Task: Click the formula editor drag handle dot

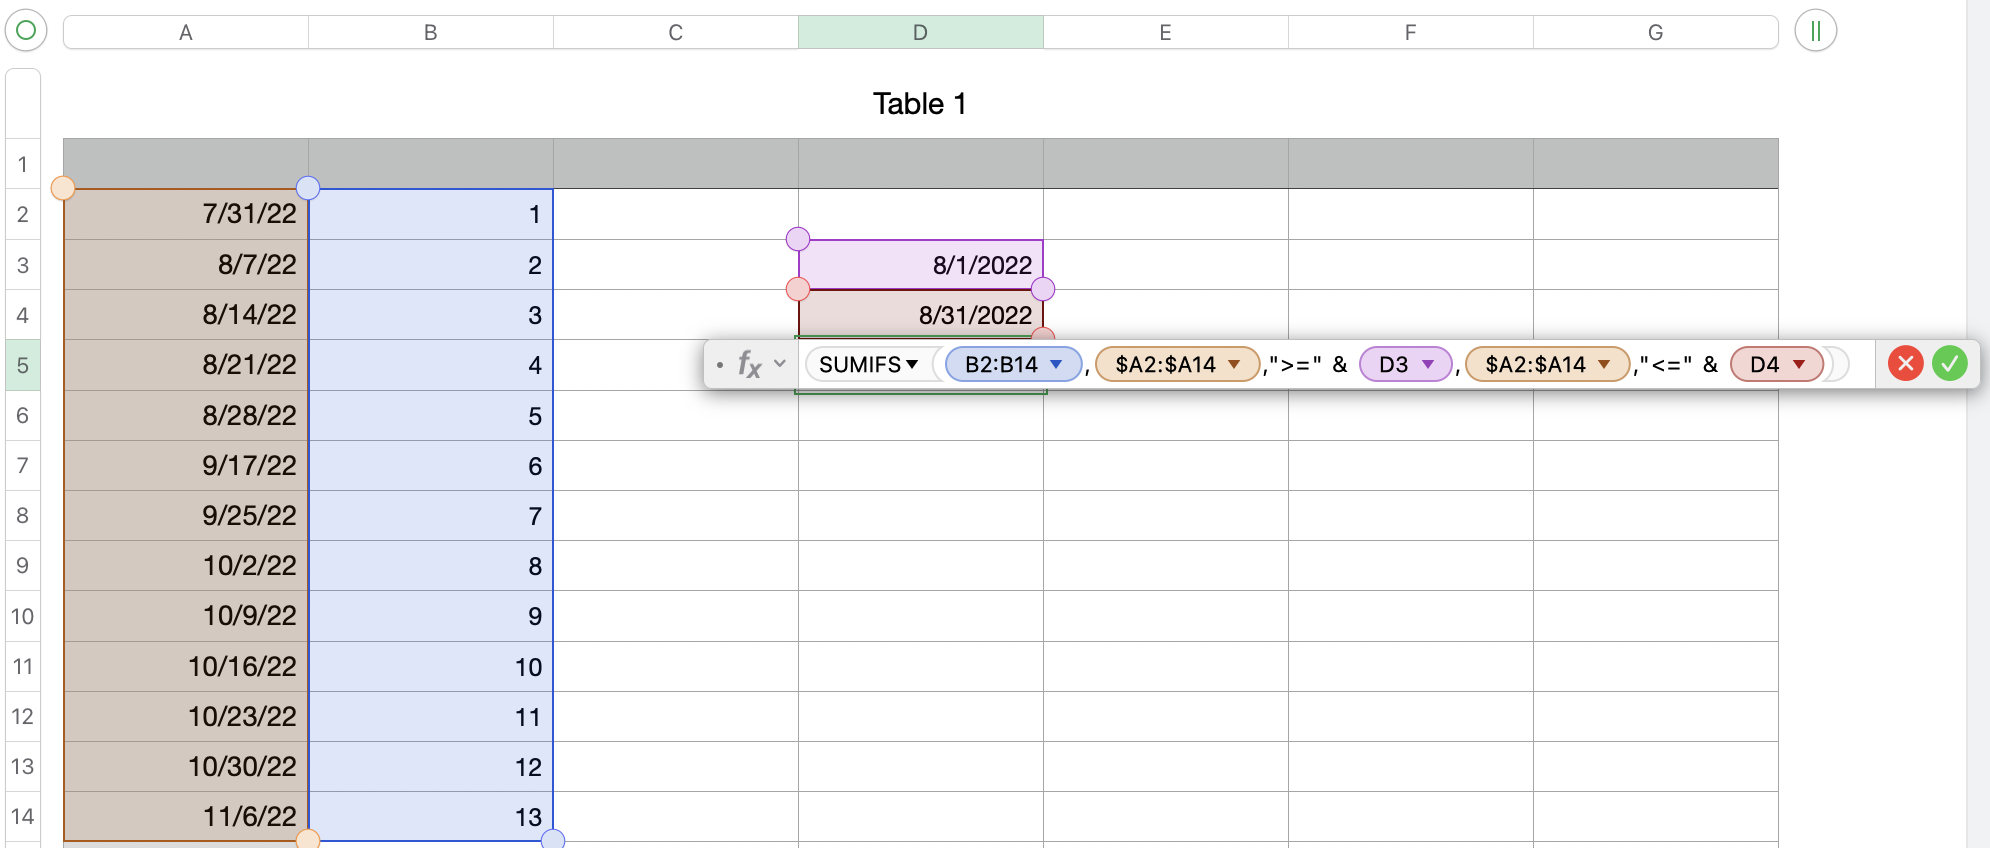Action: click(720, 365)
